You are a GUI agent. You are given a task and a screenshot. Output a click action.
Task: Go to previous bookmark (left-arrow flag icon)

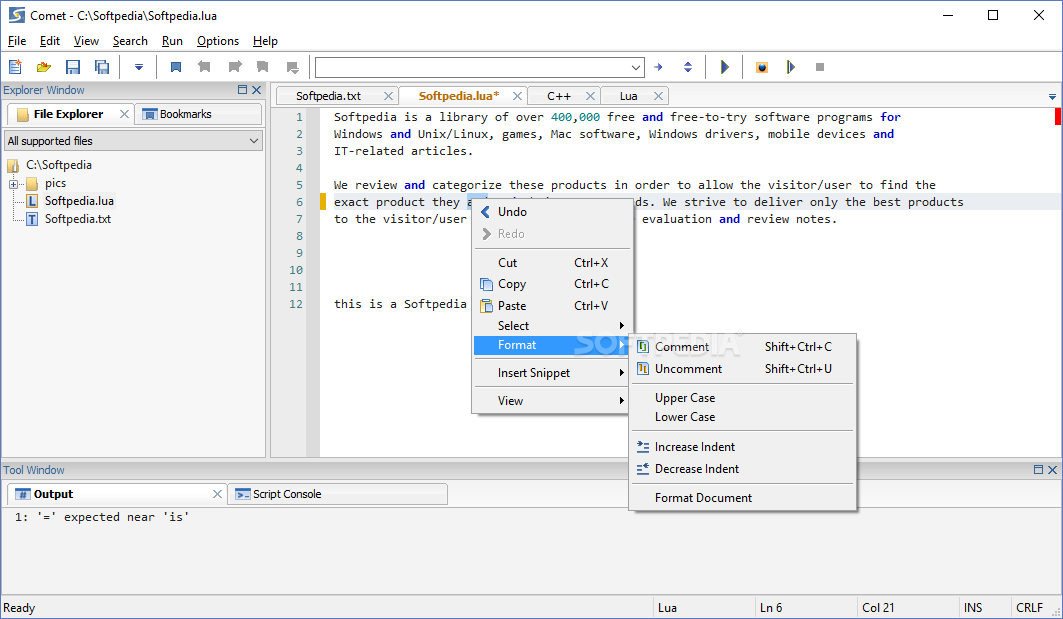pyautogui.click(x=204, y=67)
